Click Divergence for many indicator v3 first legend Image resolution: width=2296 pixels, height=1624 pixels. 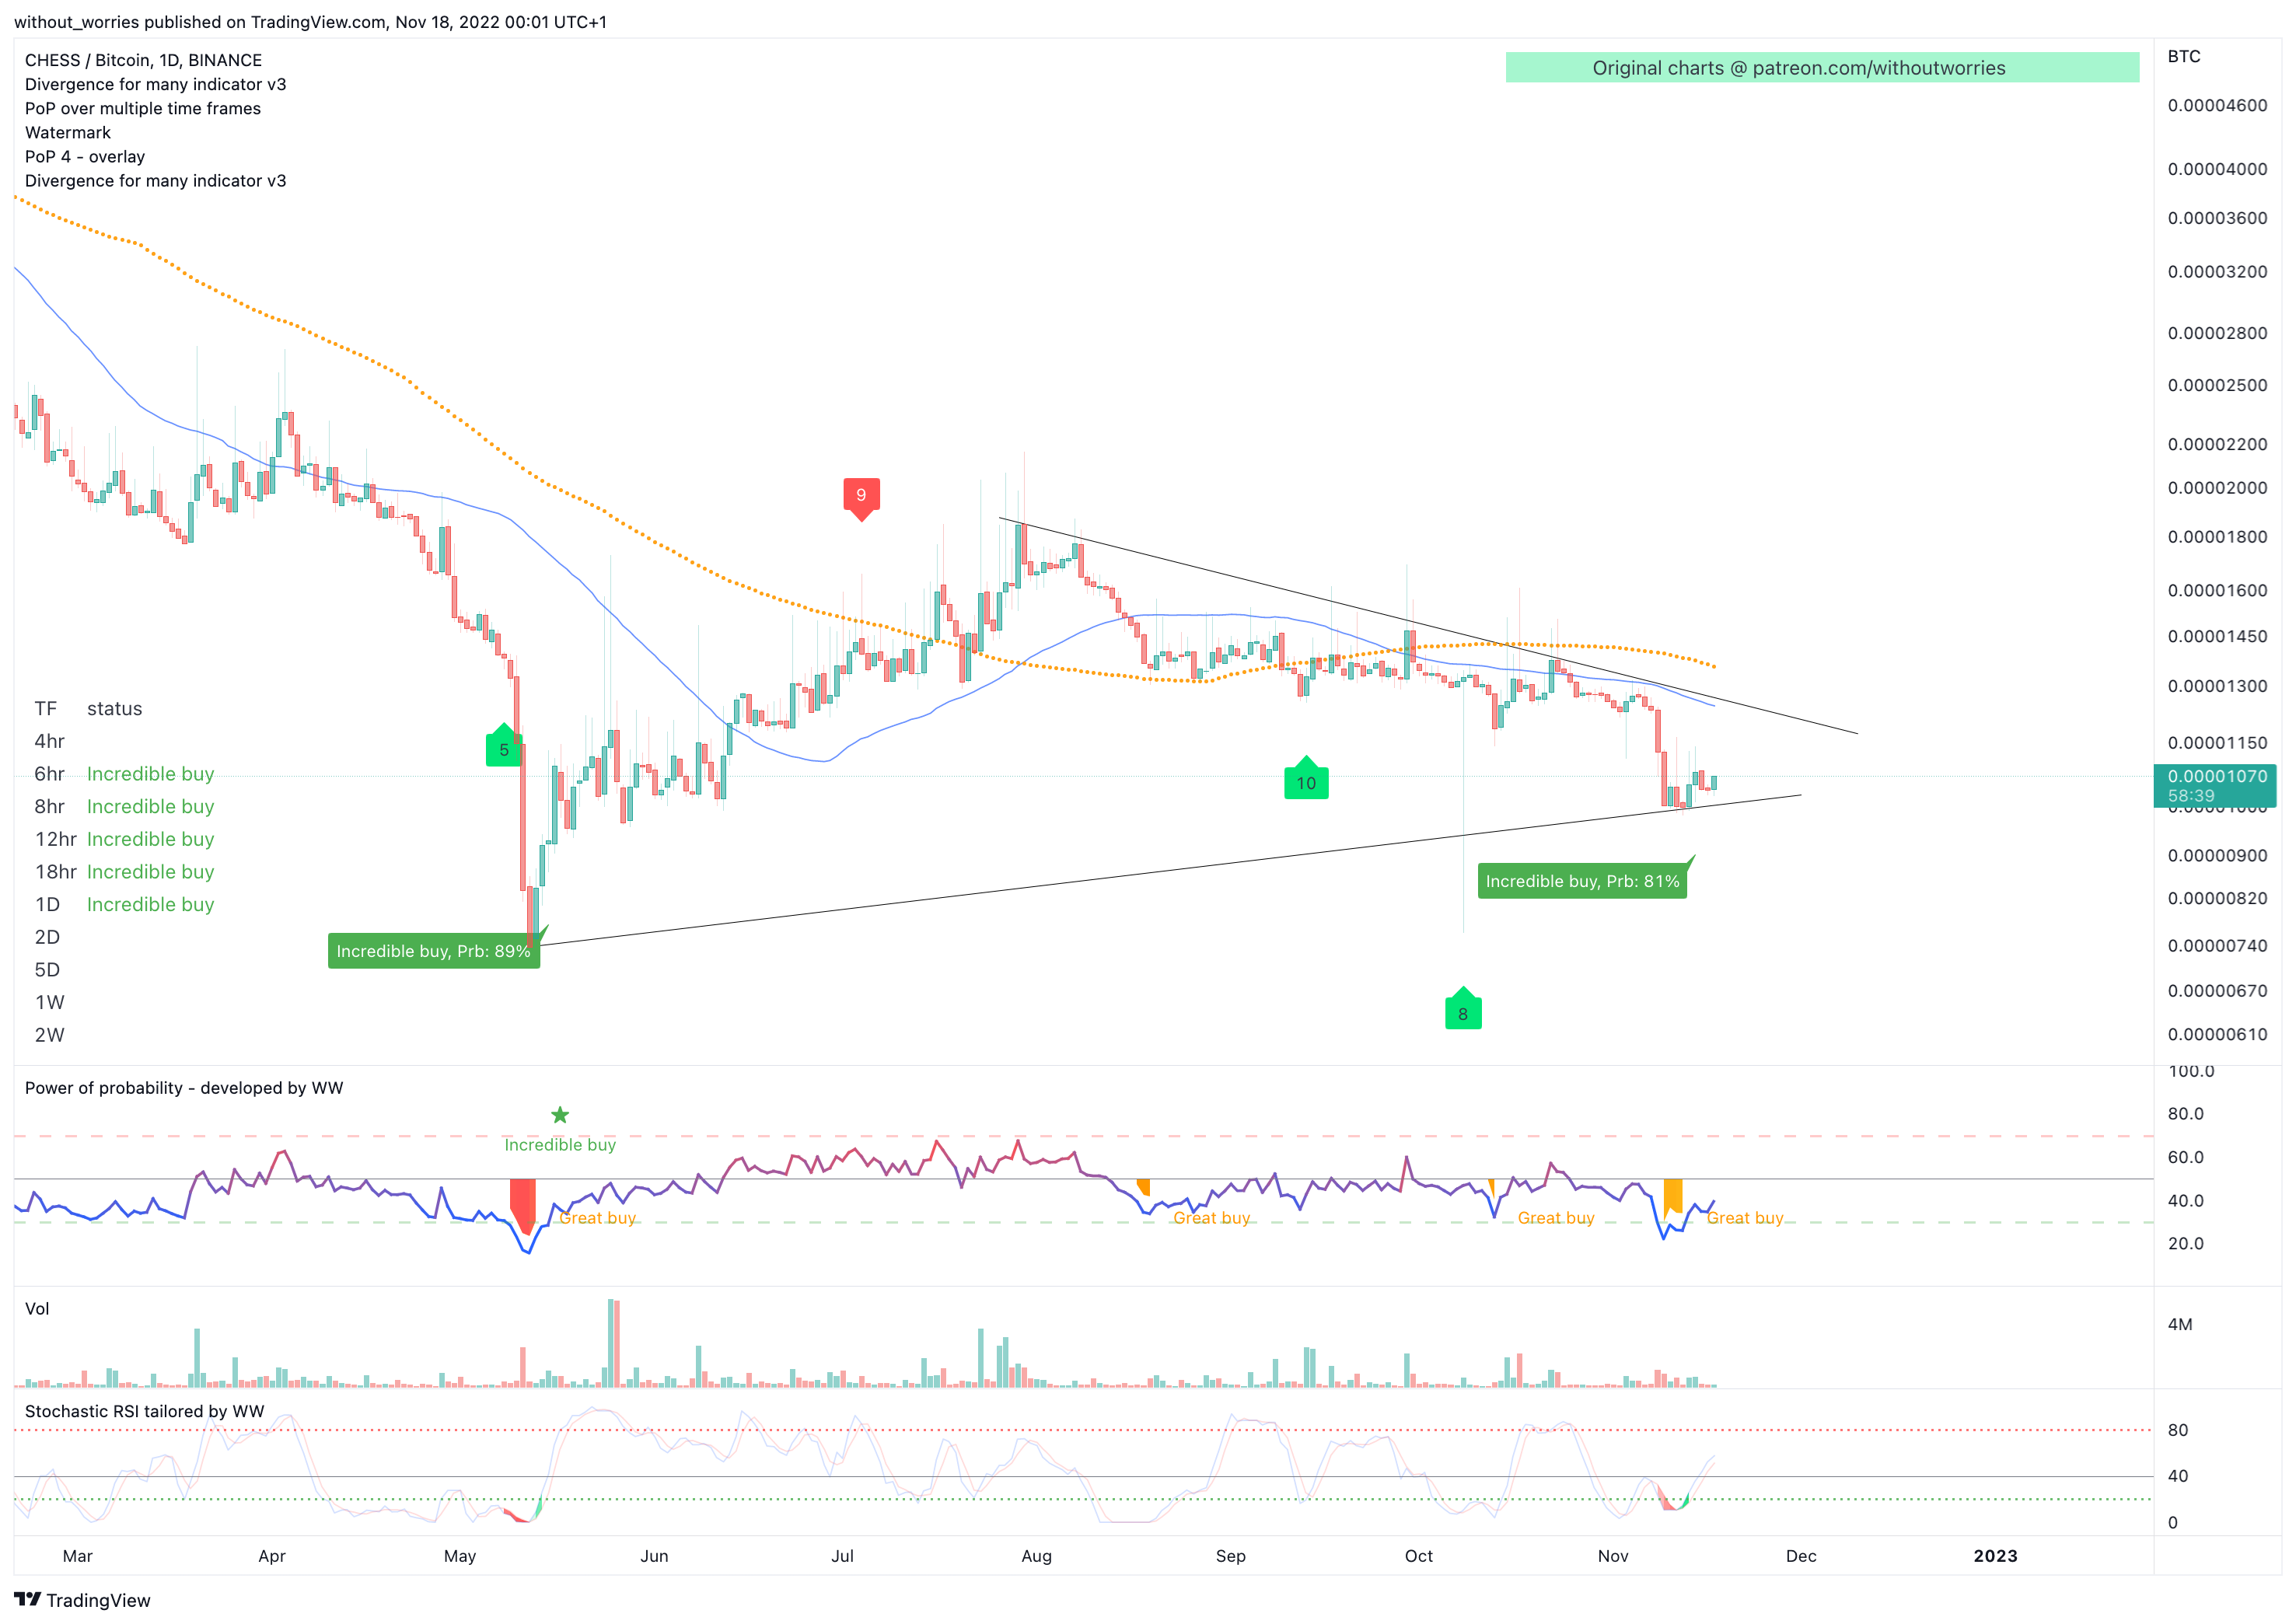[x=155, y=84]
